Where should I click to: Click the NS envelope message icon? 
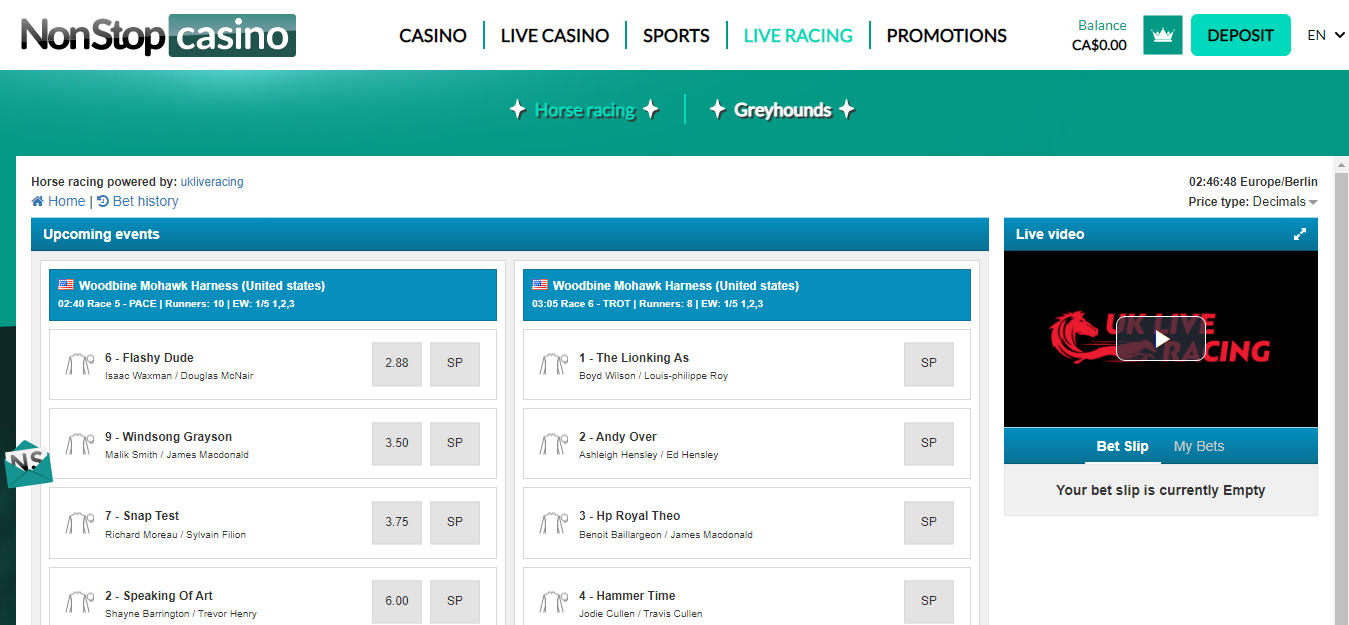(27, 463)
